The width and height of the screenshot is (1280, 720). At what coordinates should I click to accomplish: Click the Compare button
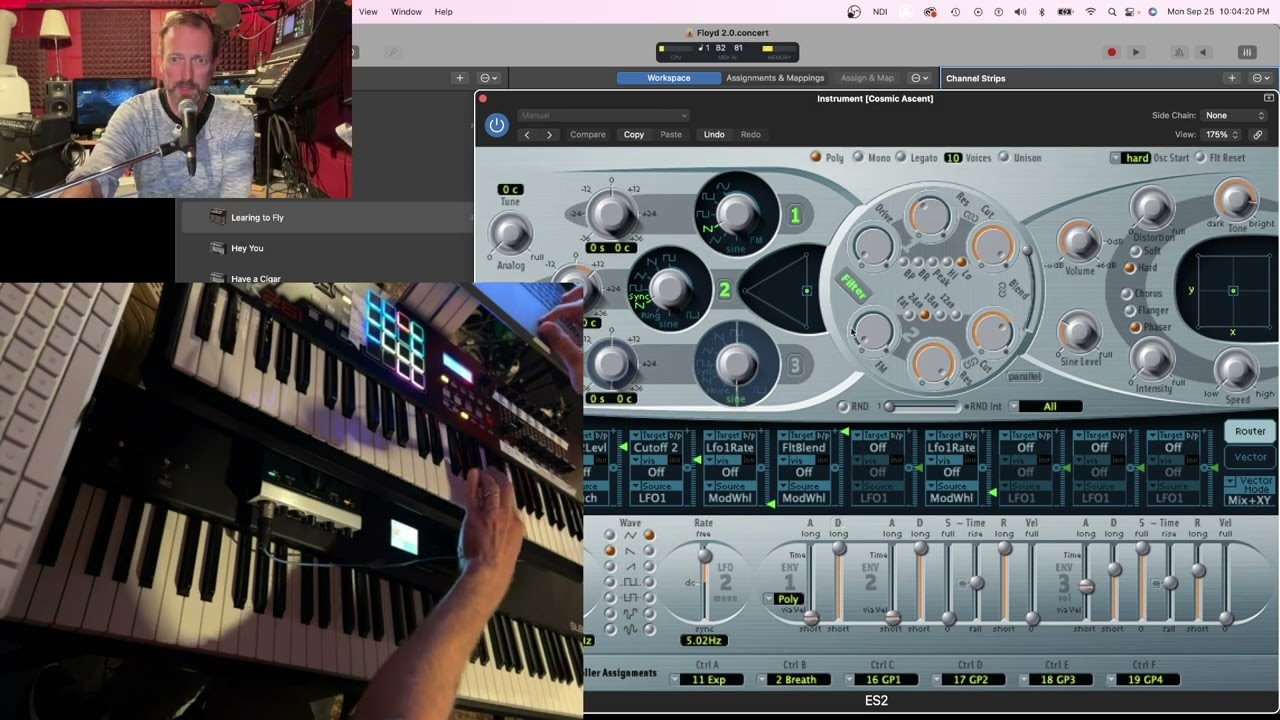tap(588, 135)
